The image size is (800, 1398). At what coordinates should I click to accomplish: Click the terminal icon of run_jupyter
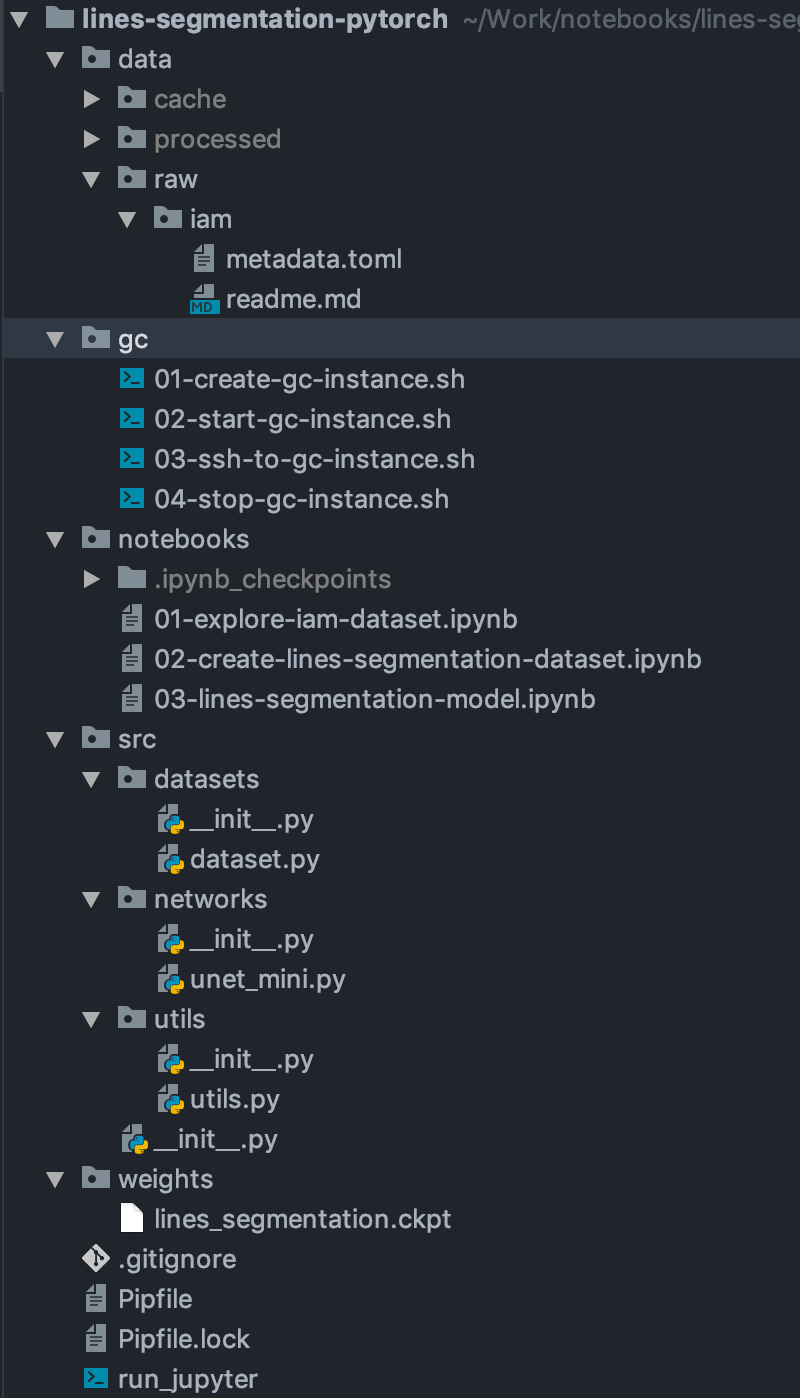[95, 1379]
